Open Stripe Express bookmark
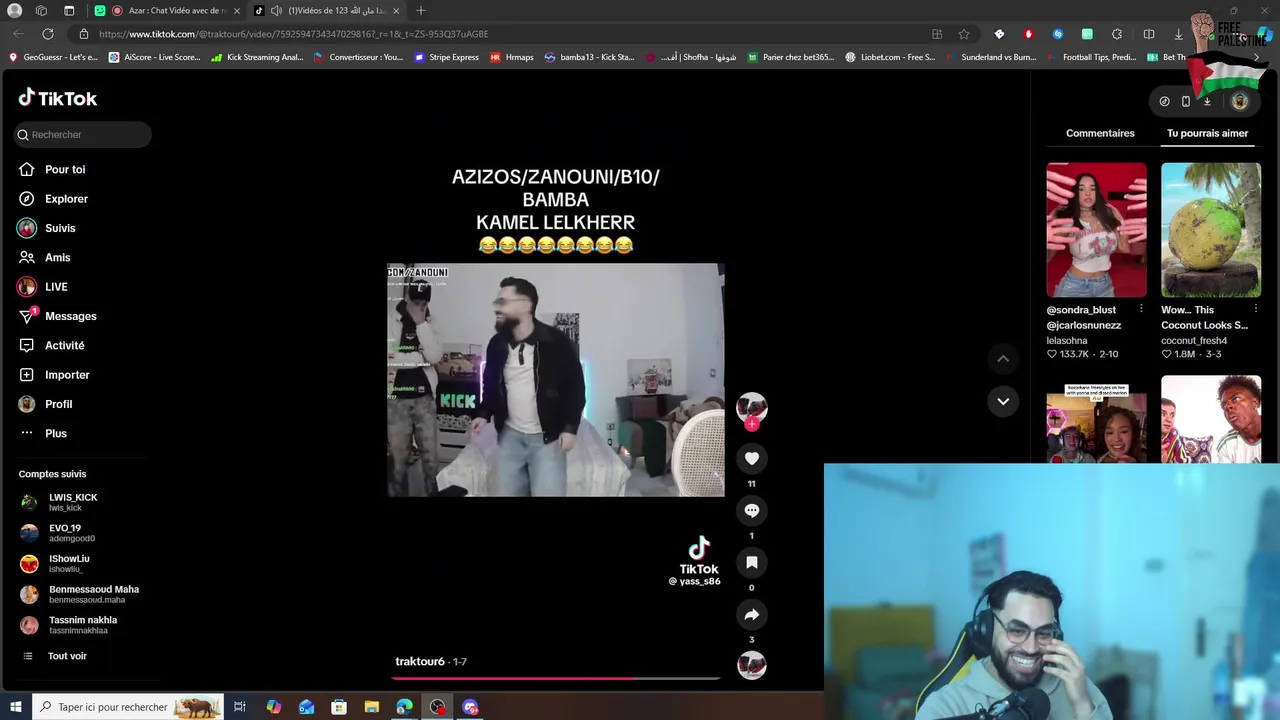 coord(446,57)
